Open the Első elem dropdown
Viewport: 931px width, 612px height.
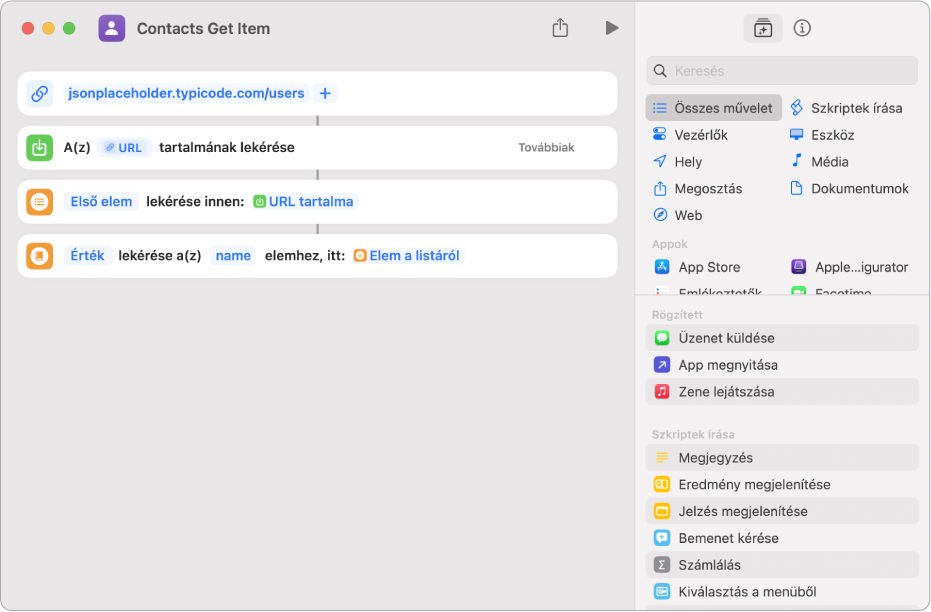pyautogui.click(x=101, y=201)
